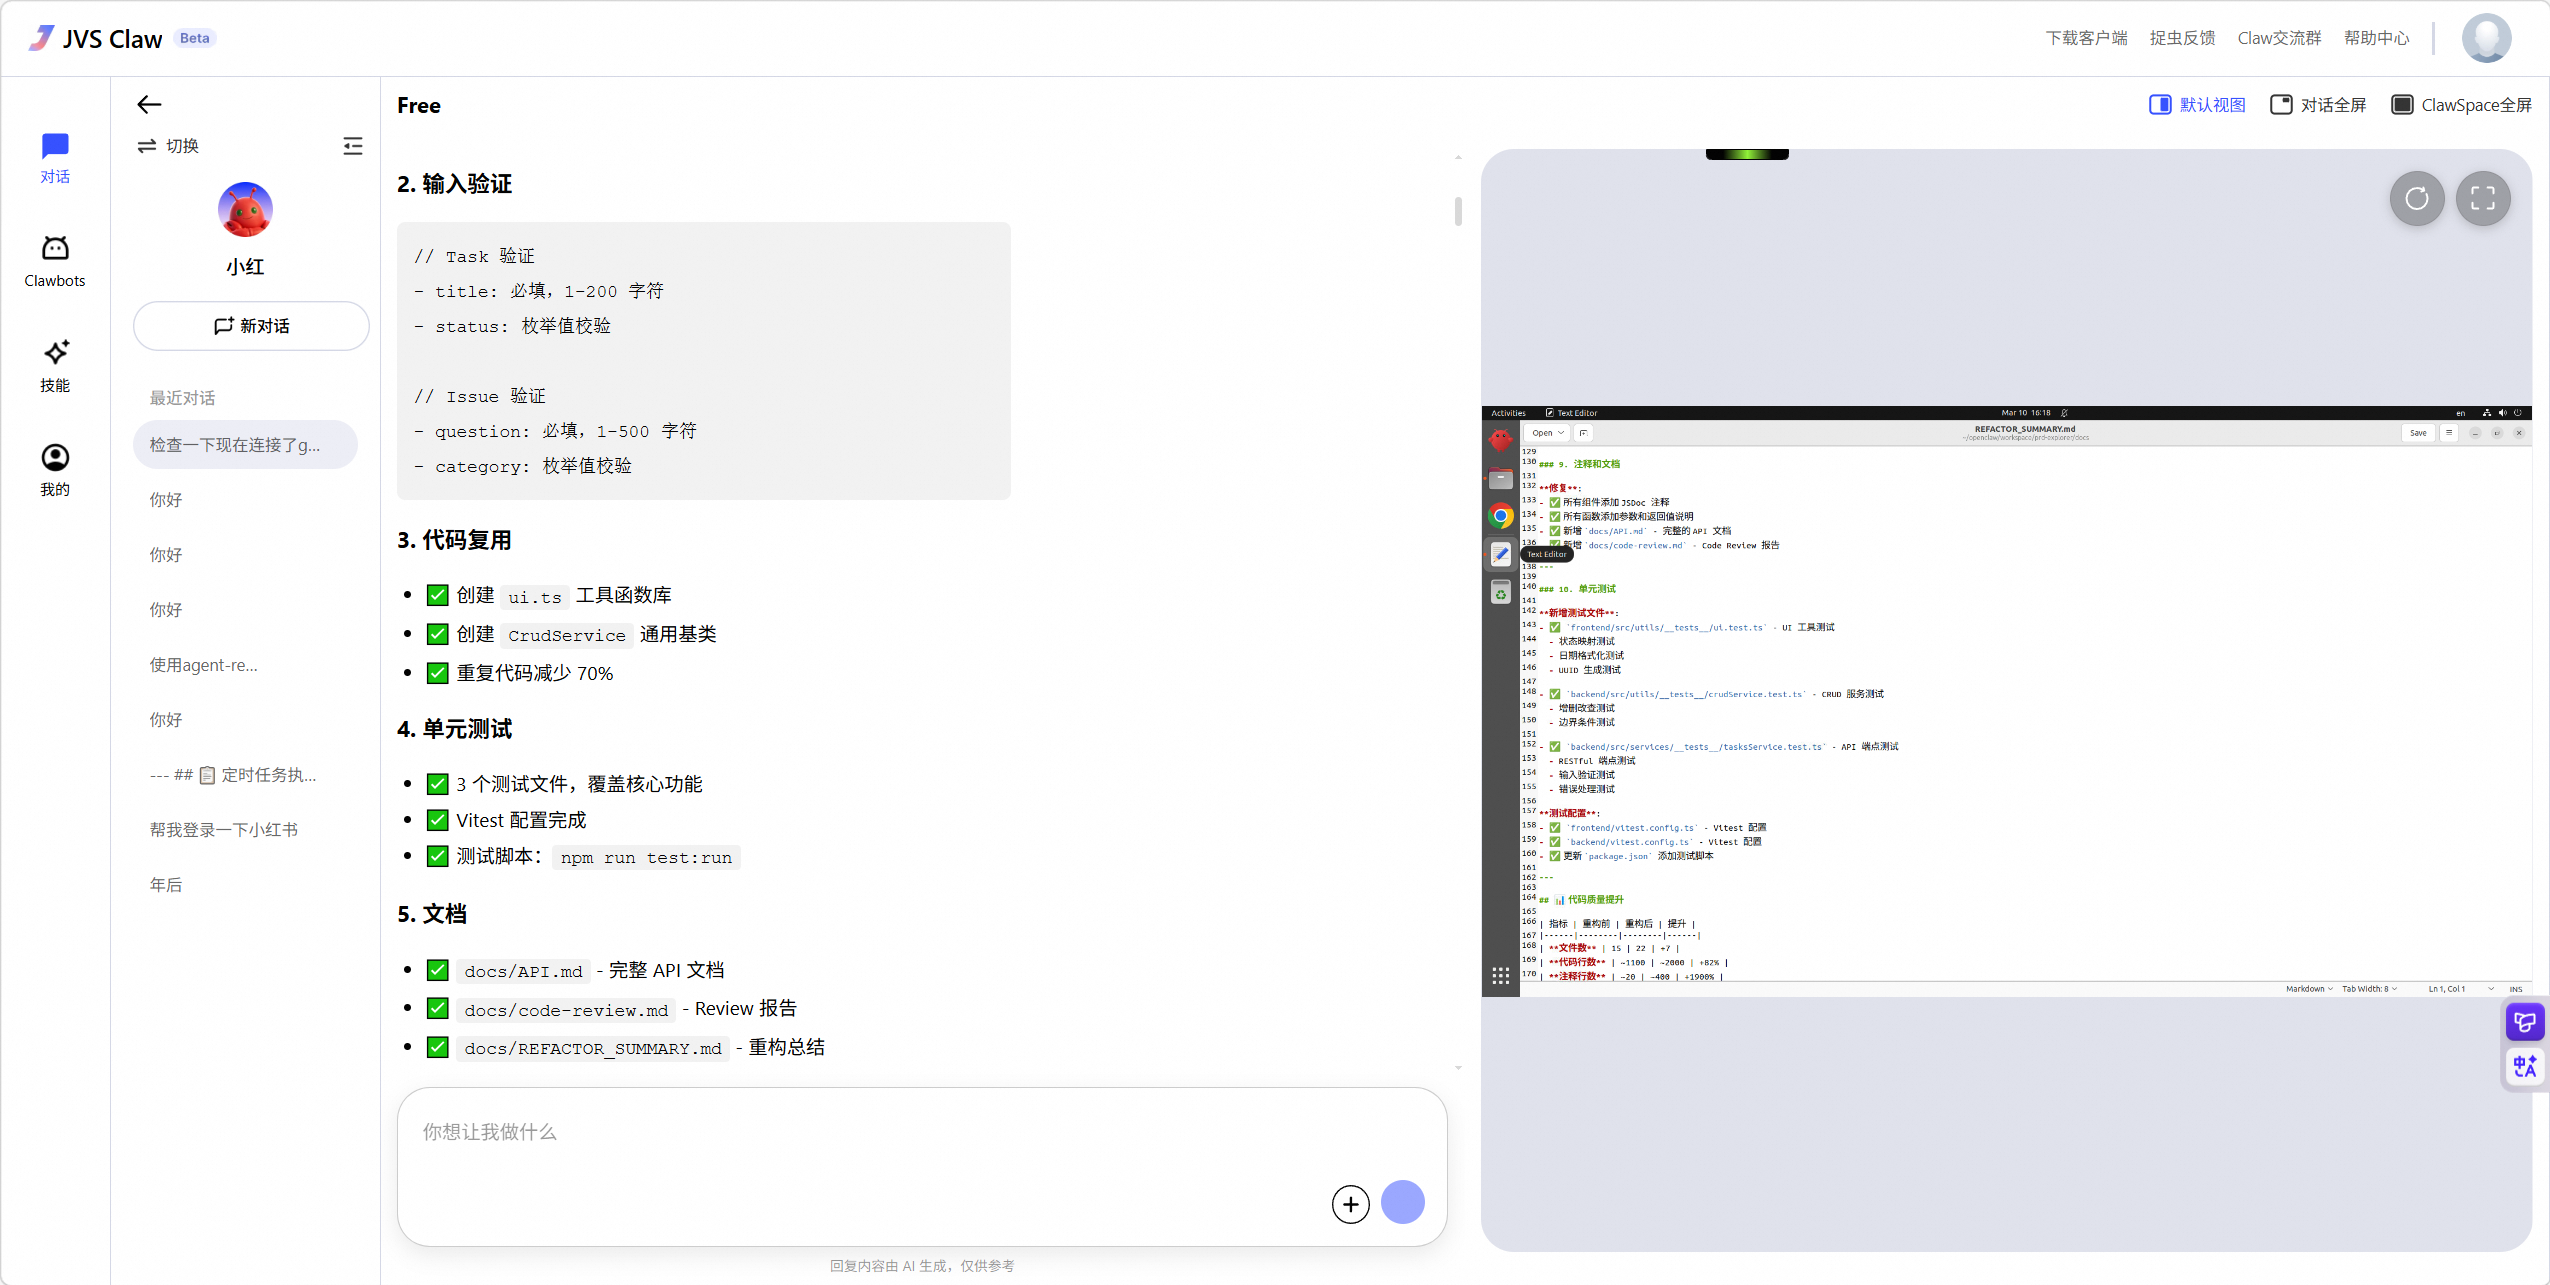Click Activities in the remote desktop bar
2550x1285 pixels.
click(1509, 412)
